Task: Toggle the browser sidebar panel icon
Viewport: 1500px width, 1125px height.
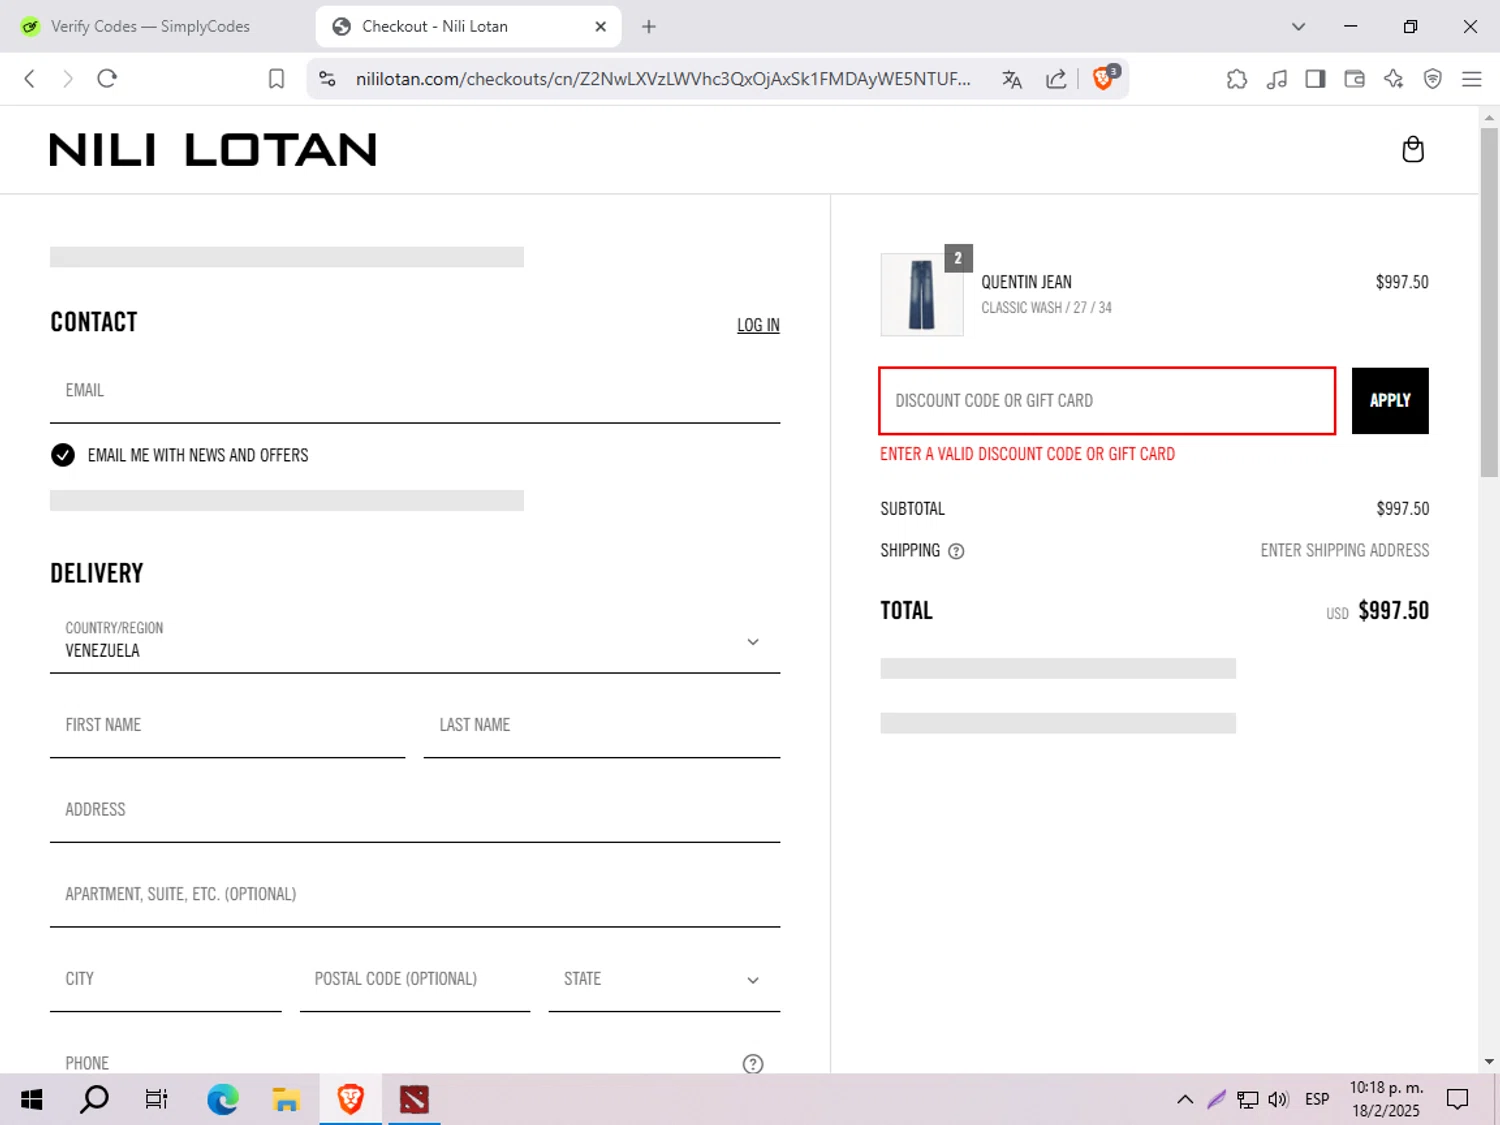Action: click(1316, 79)
